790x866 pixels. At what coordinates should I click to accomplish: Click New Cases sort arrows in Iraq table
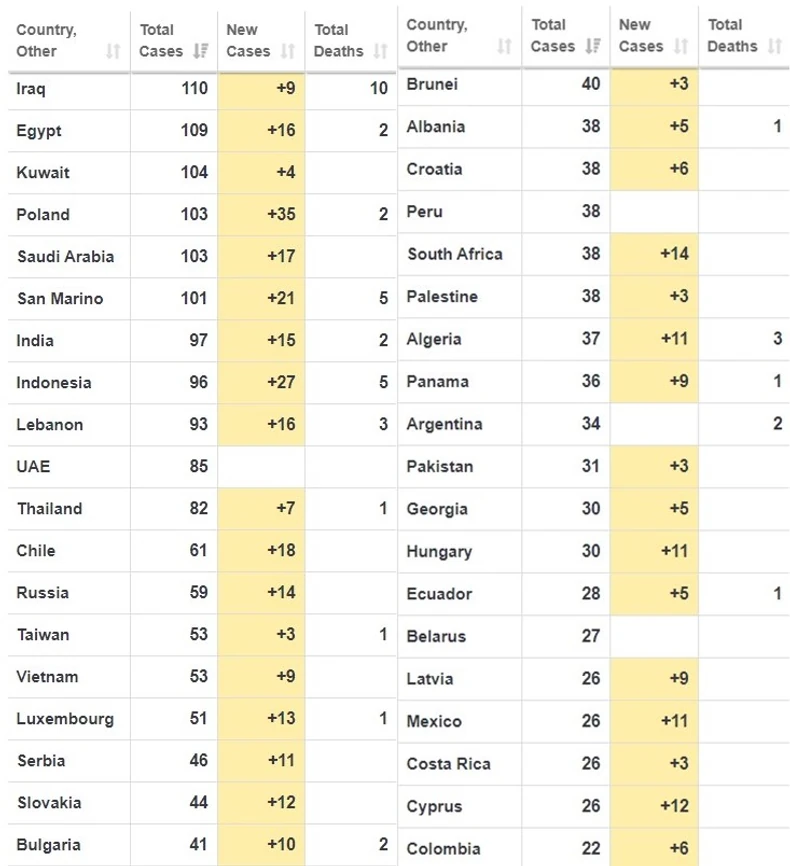pos(288,51)
